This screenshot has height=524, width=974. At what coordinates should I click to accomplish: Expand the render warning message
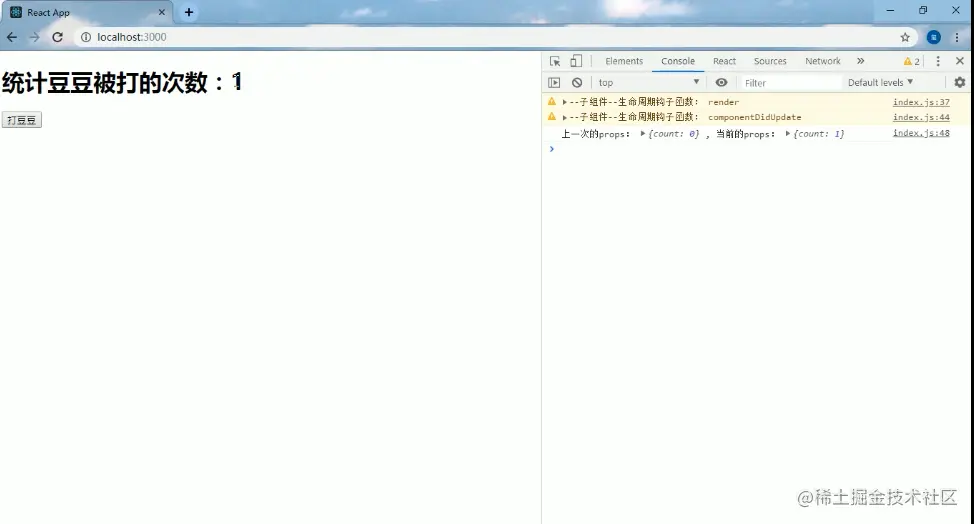tap(564, 102)
